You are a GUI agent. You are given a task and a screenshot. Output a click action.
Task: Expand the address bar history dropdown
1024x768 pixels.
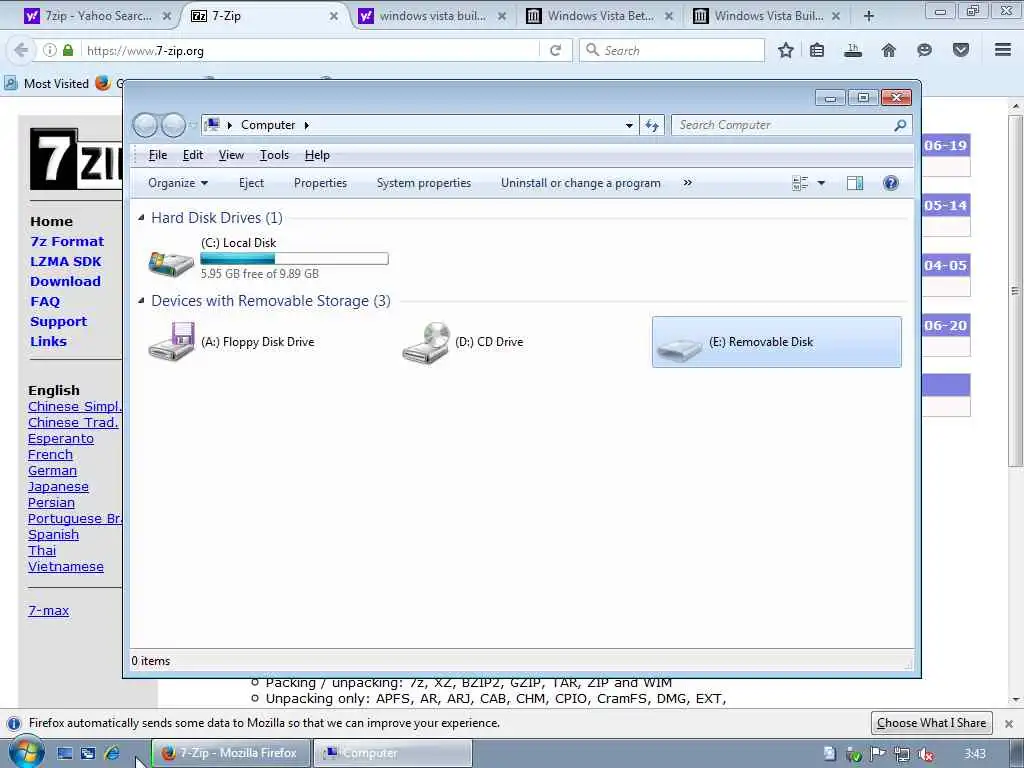click(x=629, y=125)
